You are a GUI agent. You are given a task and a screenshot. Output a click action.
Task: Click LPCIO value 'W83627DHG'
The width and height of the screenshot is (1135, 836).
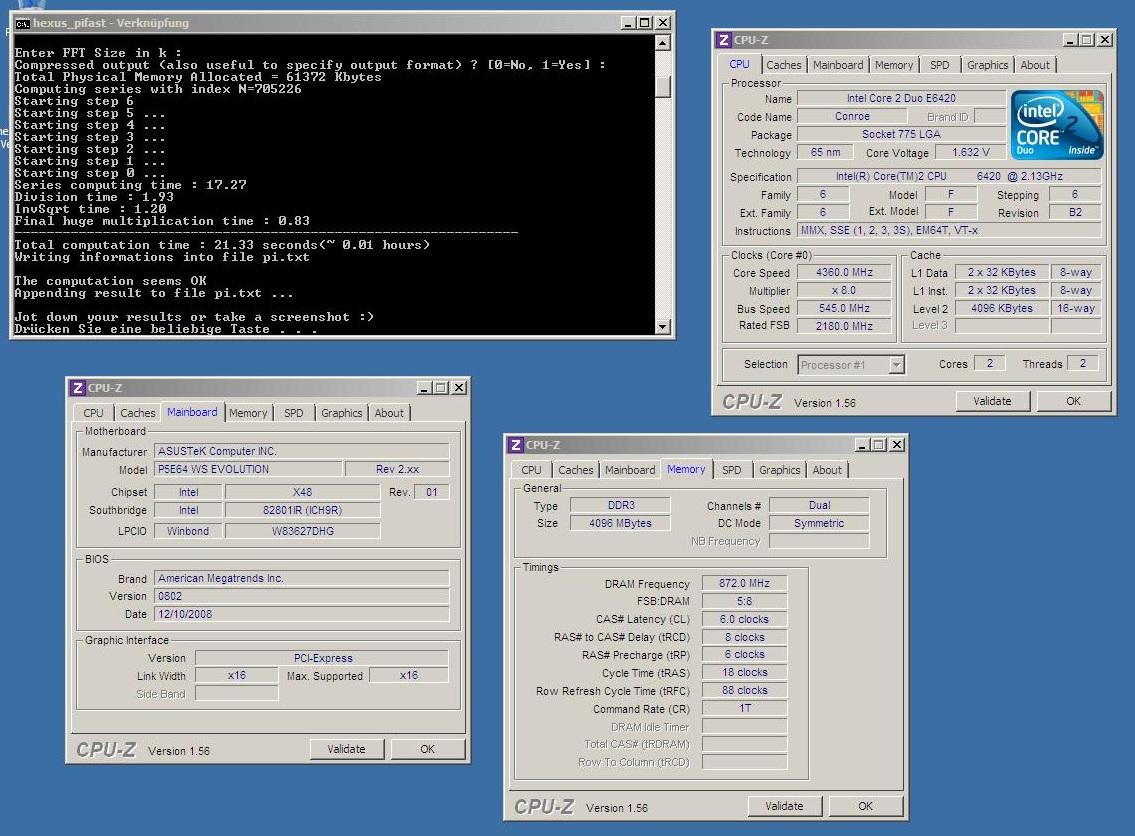(302, 531)
